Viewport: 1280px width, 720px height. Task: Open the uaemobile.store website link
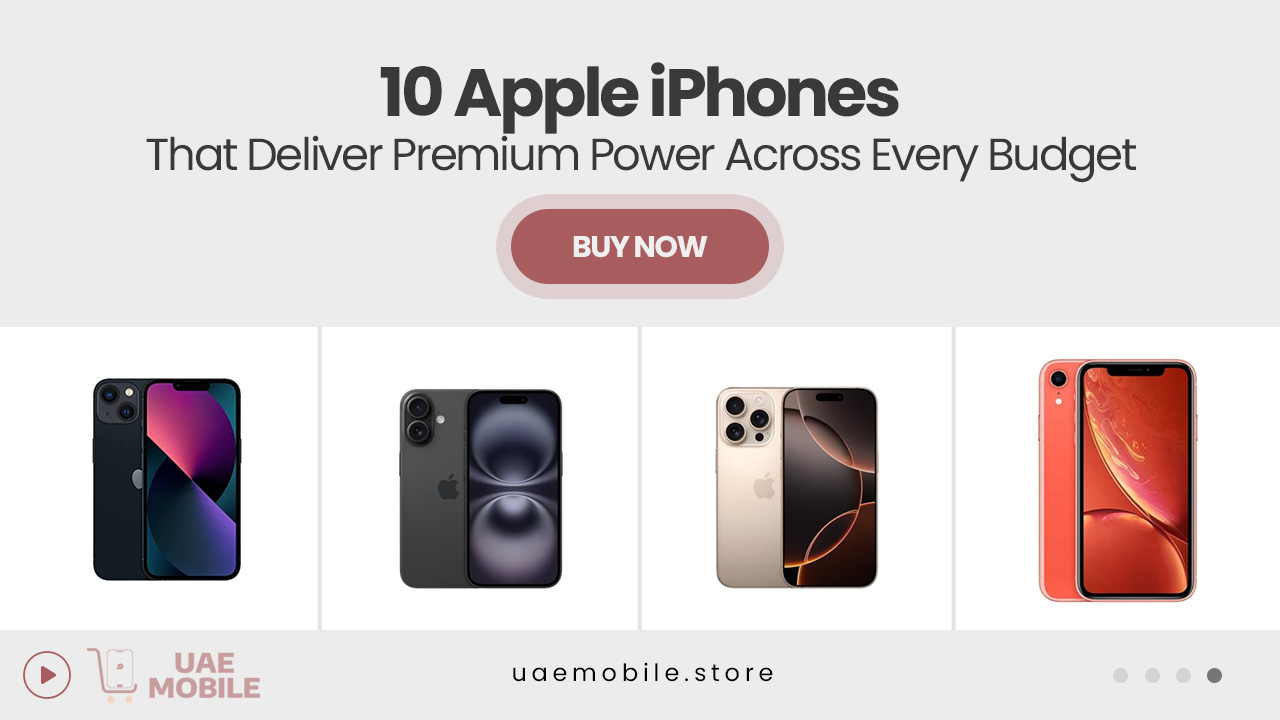[643, 673]
